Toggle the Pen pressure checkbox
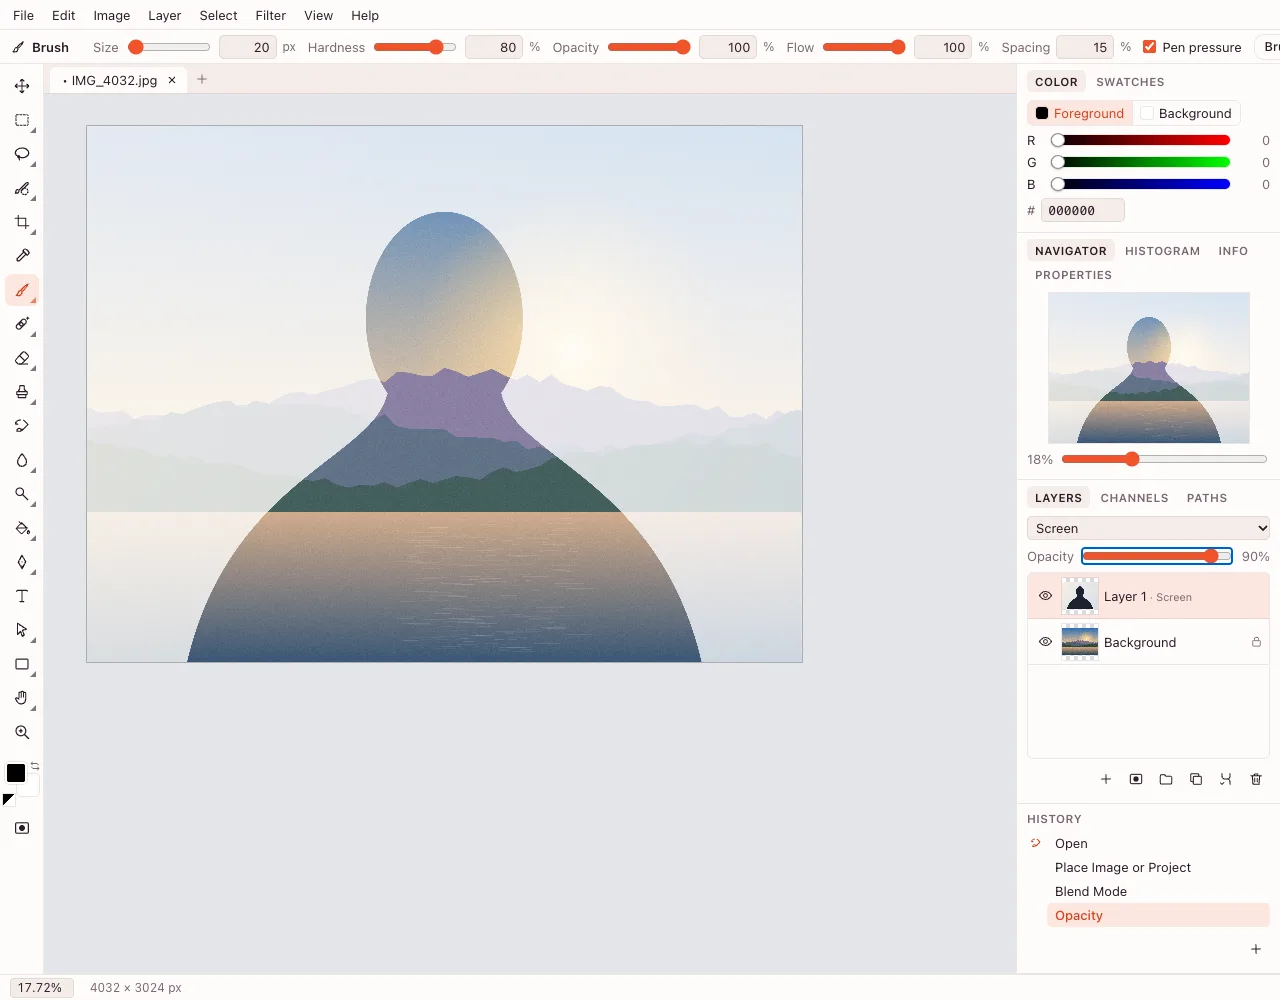The image size is (1280, 1000). [x=1150, y=47]
